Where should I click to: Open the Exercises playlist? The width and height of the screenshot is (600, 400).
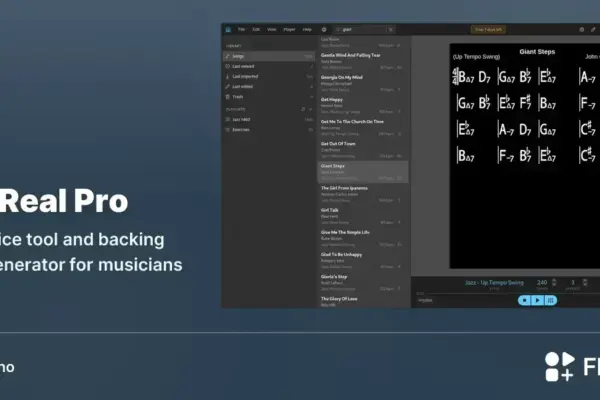269,130
